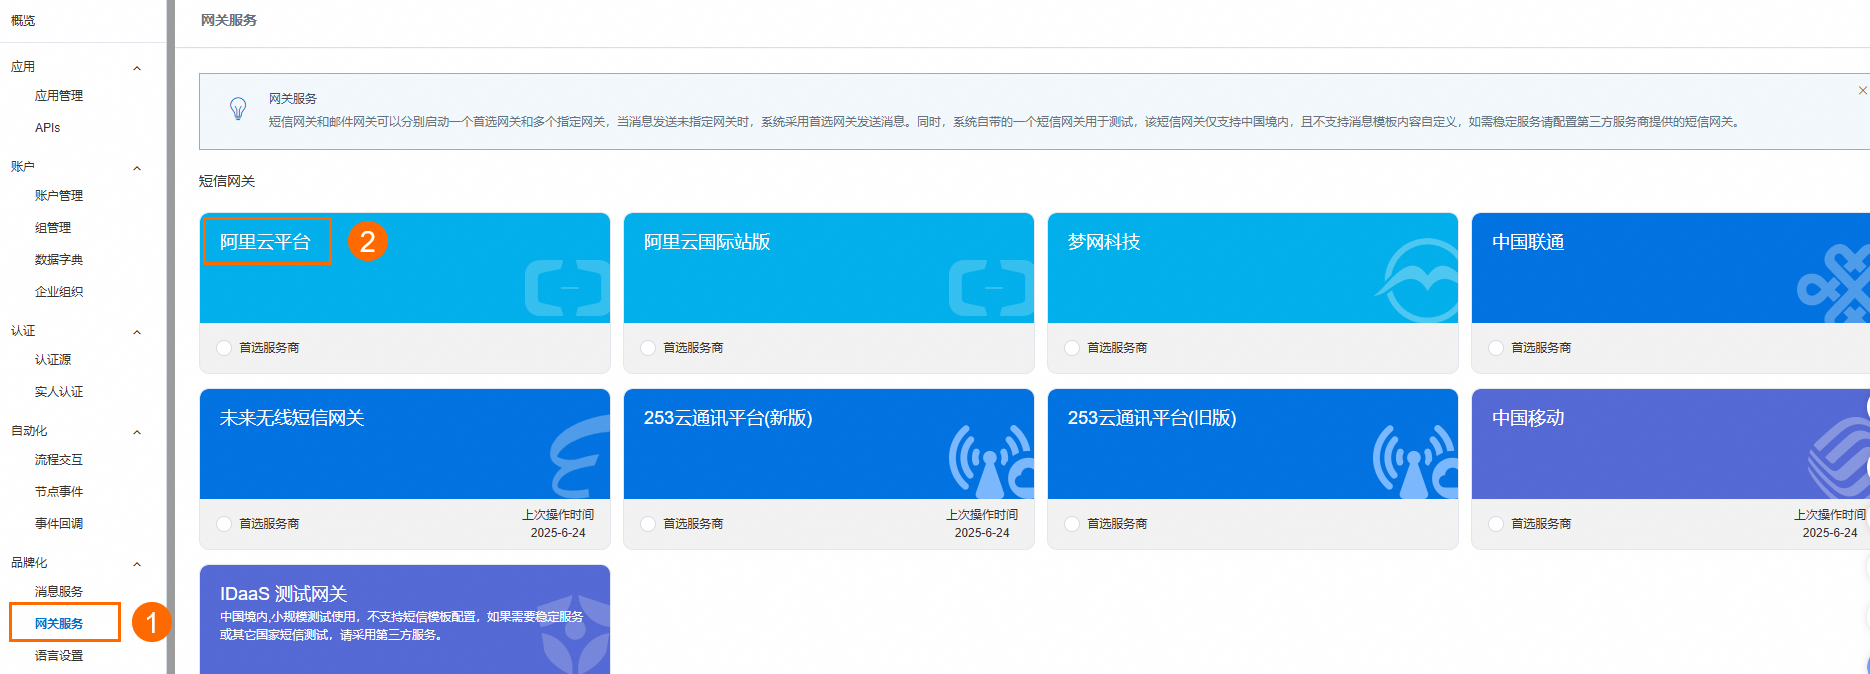This screenshot has height=674, width=1870.
Task: Go to 节点事件 page
Action: point(59,492)
